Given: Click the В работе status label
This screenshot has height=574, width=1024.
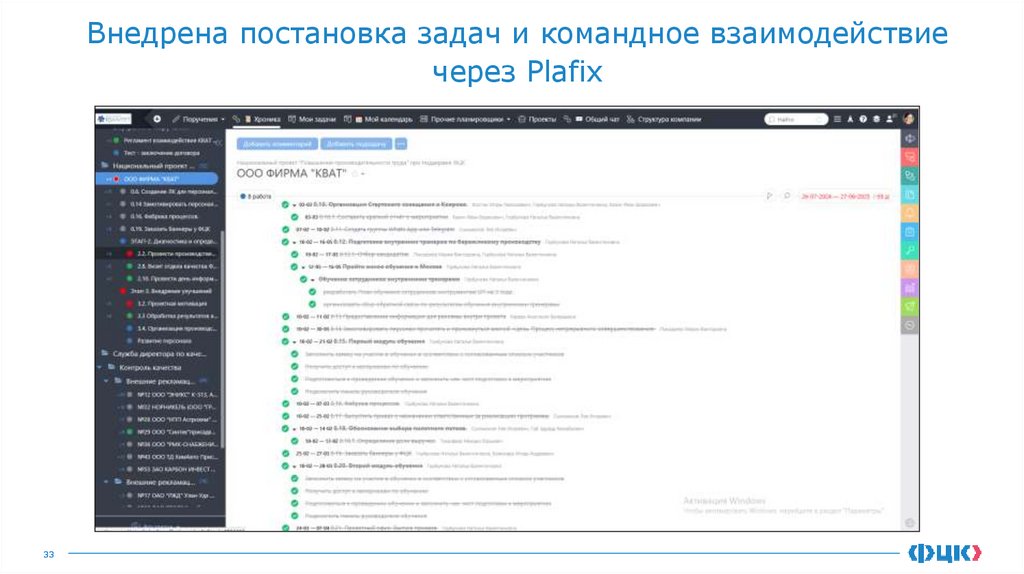Looking at the screenshot, I should click(x=256, y=196).
